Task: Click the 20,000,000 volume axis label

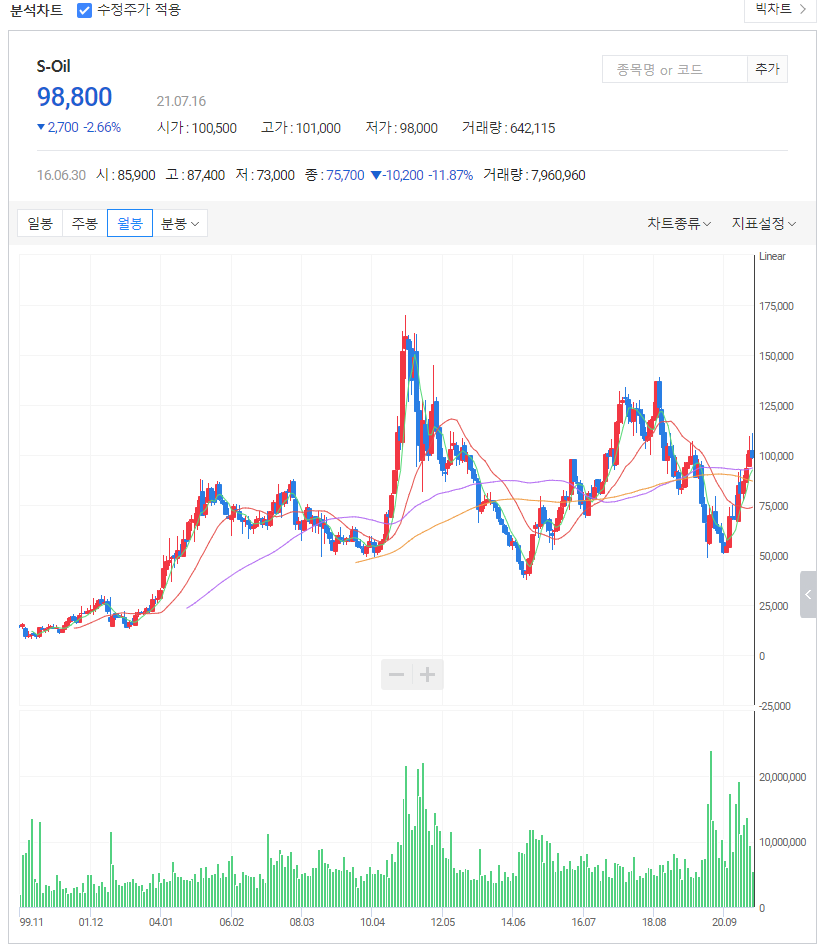Action: [783, 777]
